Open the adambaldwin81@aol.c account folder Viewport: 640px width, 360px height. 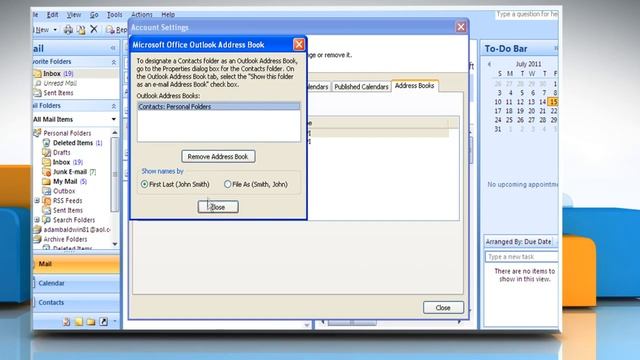pyautogui.click(x=77, y=229)
